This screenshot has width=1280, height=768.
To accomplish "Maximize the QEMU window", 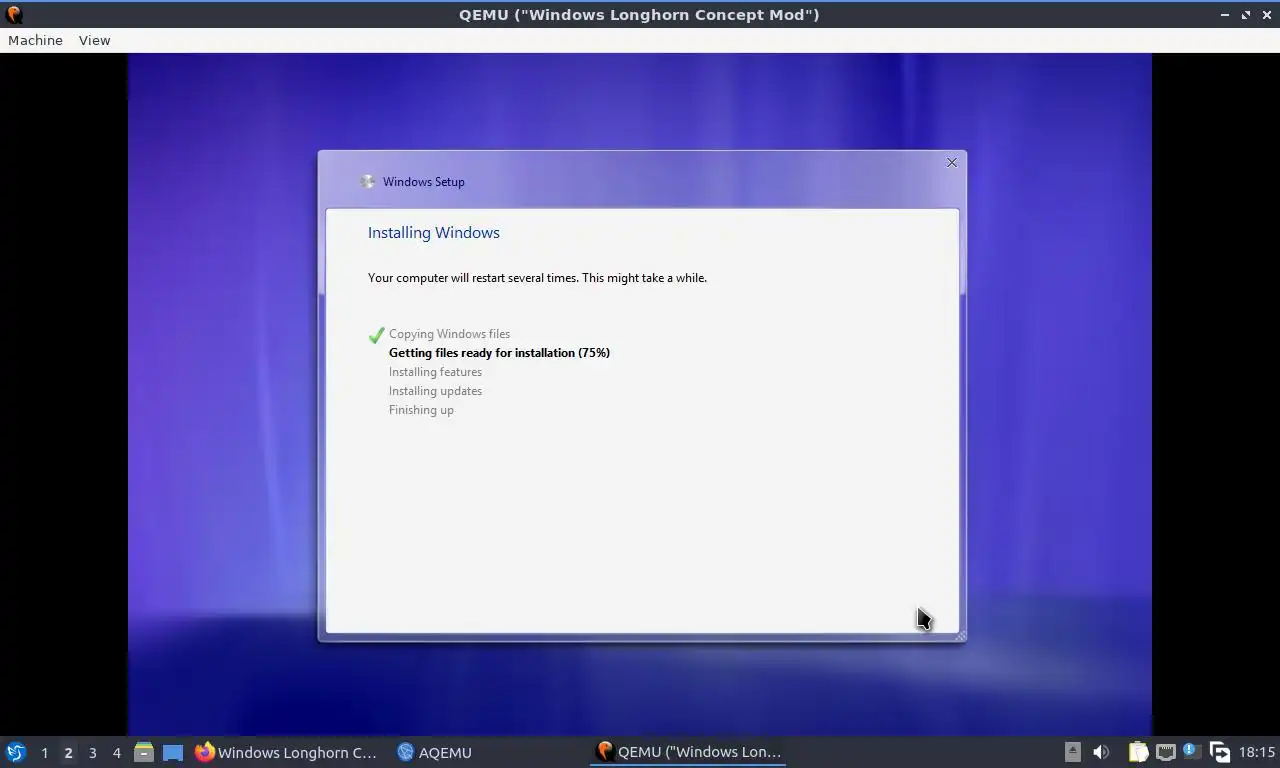I will (1246, 15).
